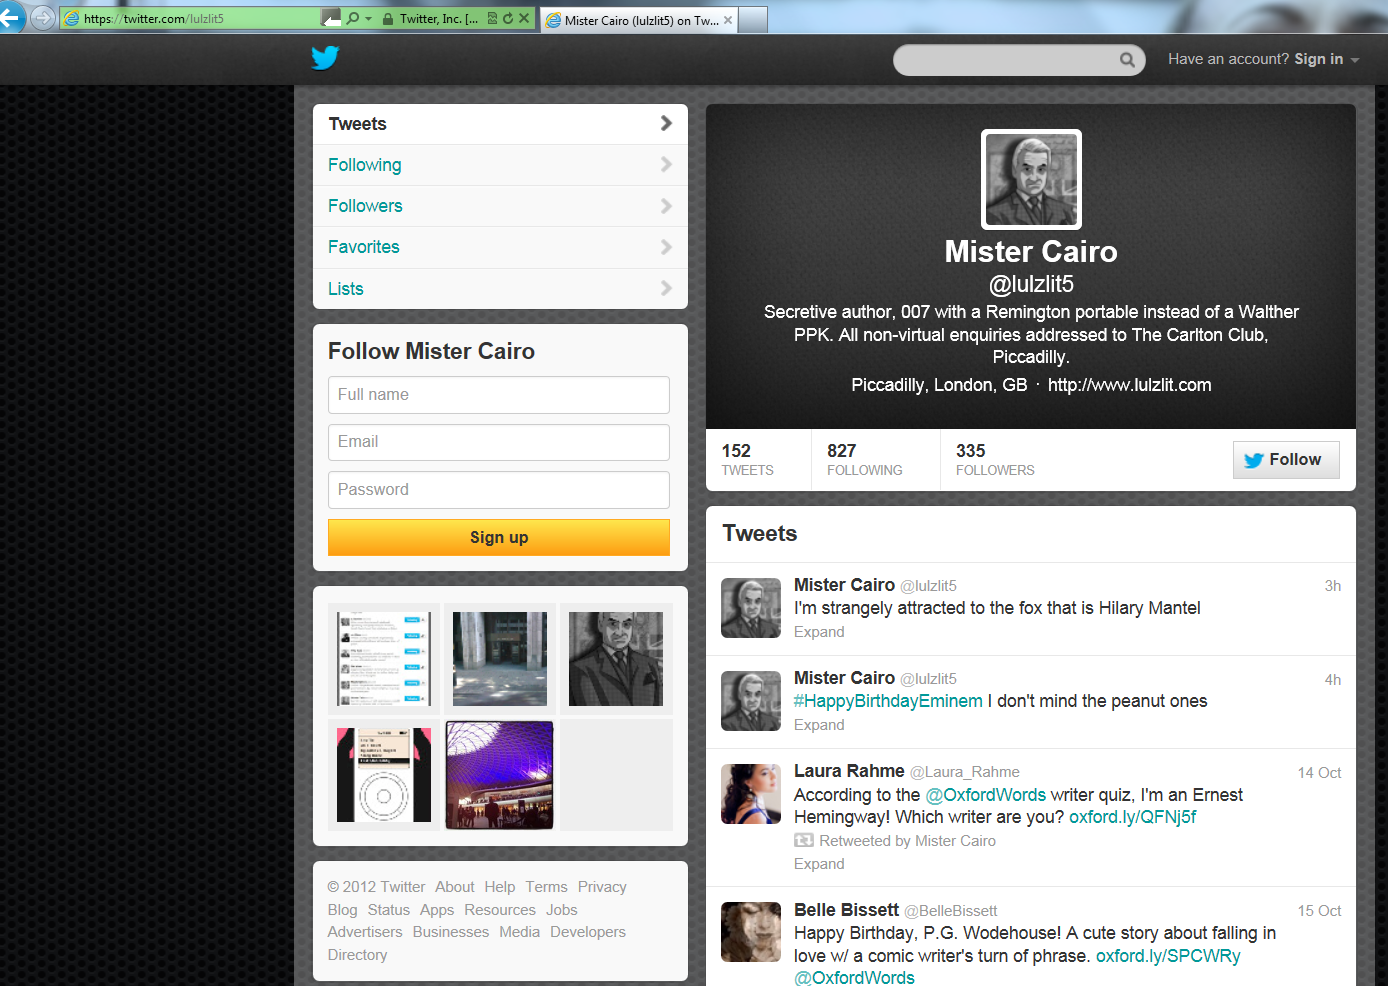Click the 3h timestamp on first tweet
The image size is (1388, 986).
tap(1333, 586)
